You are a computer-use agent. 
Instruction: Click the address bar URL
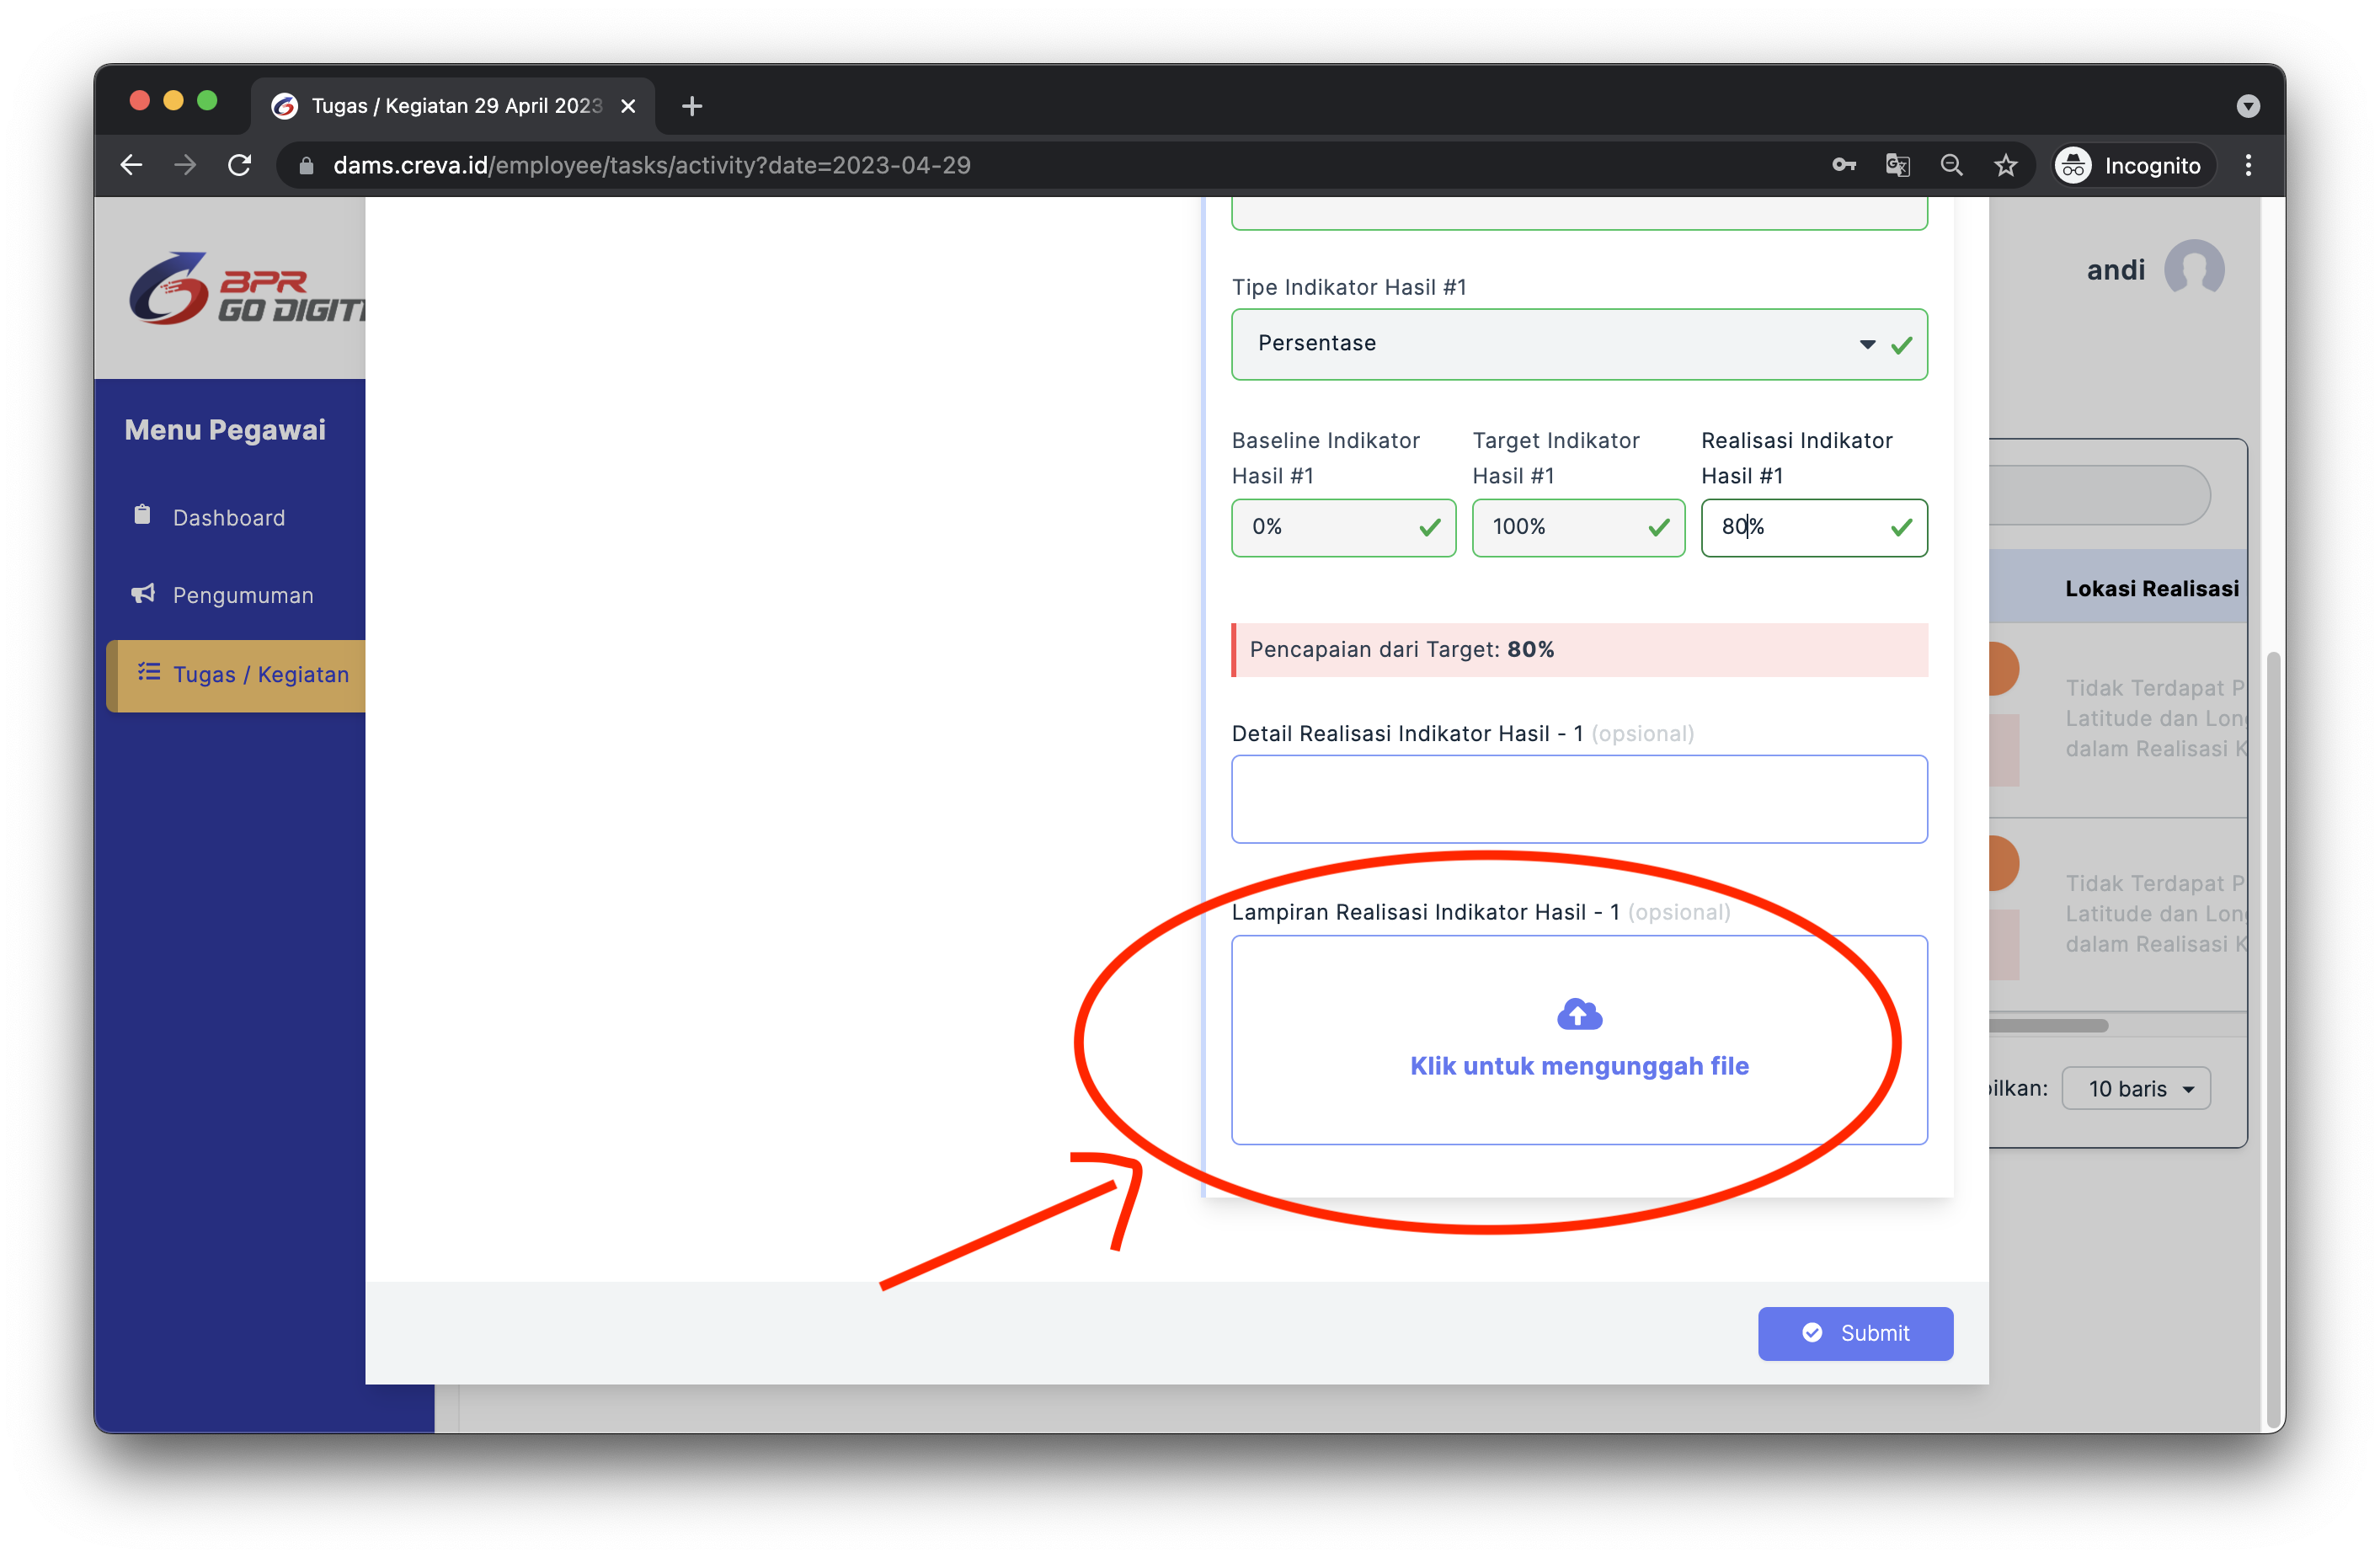(x=652, y=165)
